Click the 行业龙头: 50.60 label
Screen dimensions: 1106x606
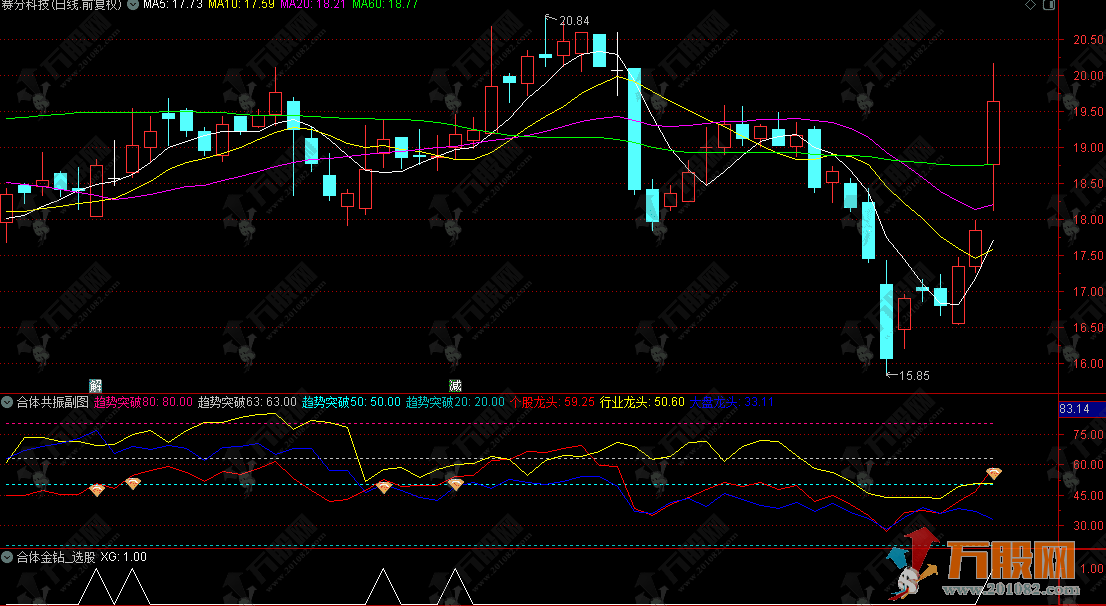point(643,402)
